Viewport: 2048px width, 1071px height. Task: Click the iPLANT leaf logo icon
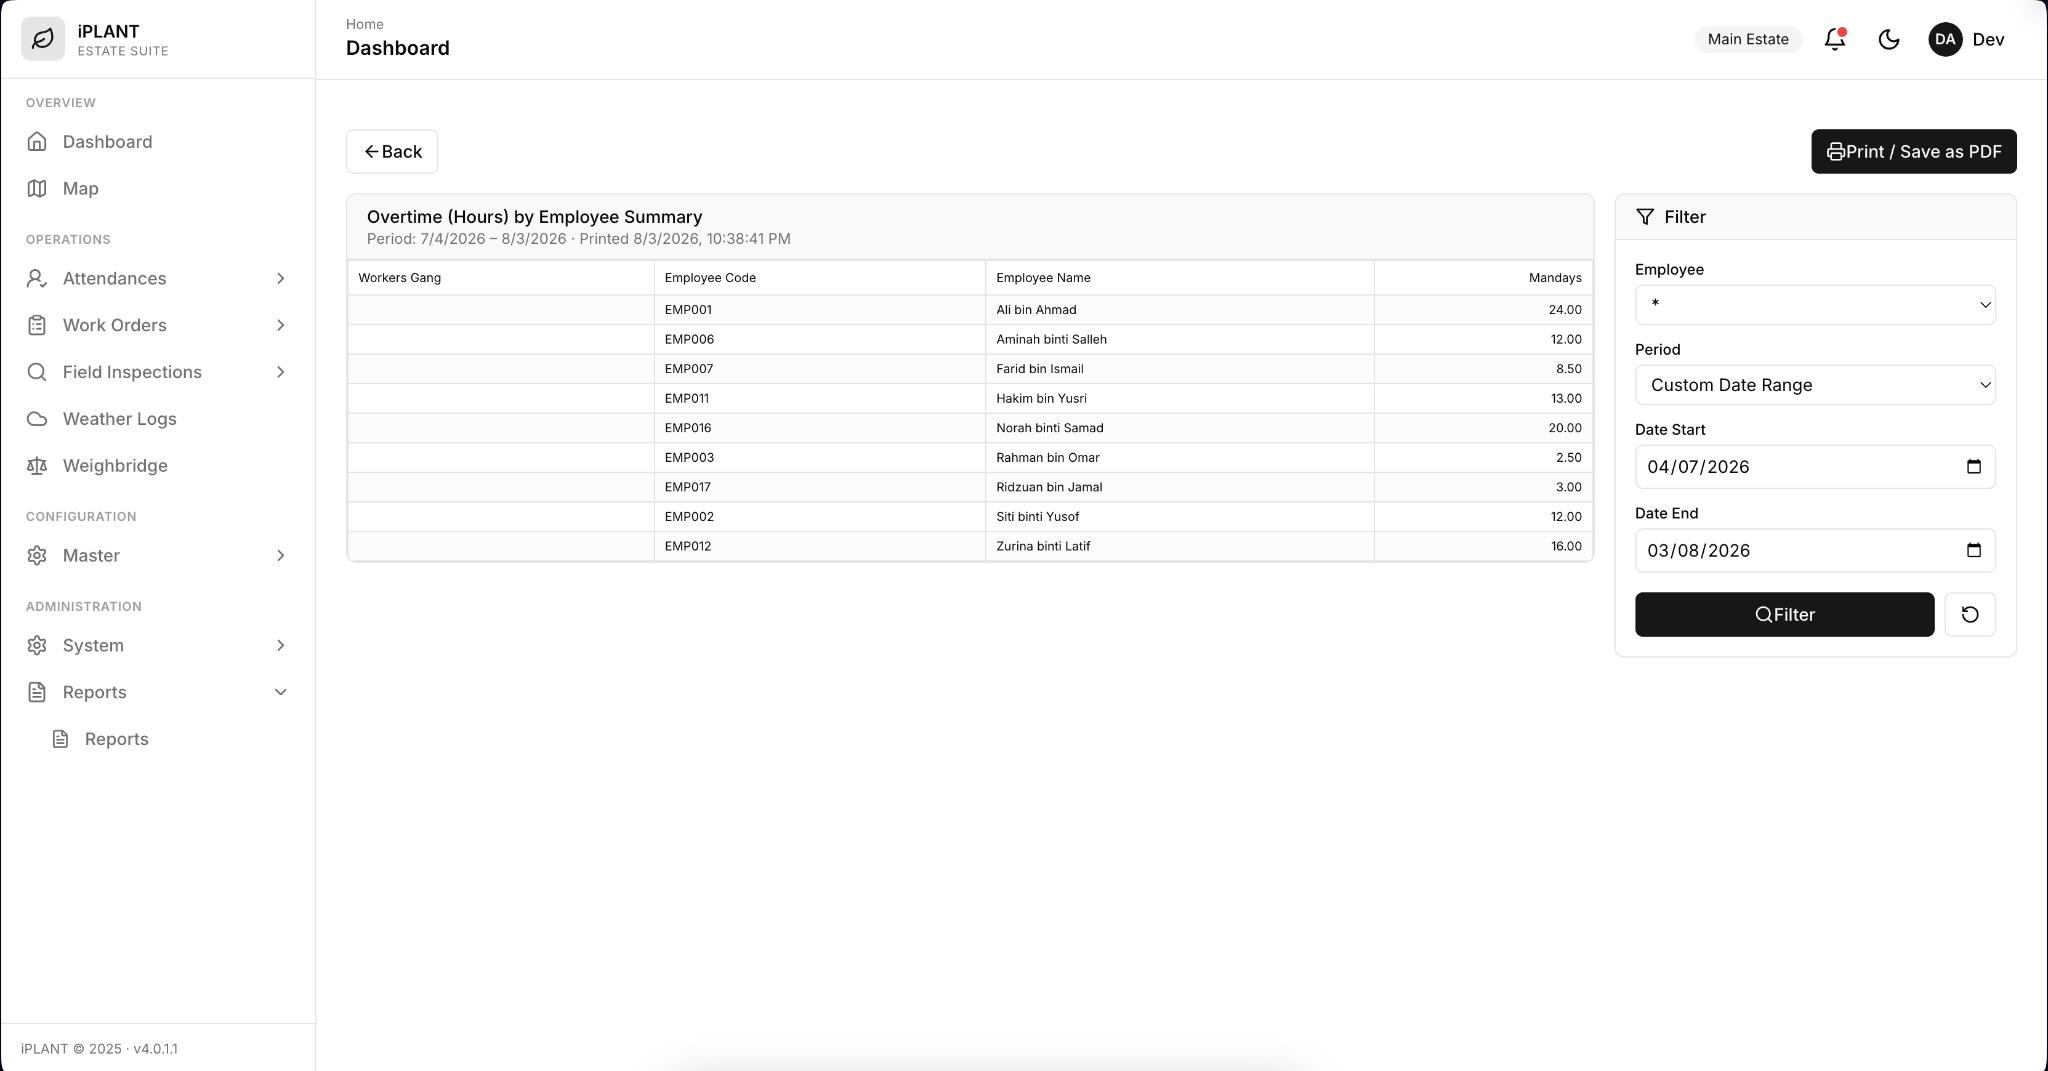click(43, 39)
